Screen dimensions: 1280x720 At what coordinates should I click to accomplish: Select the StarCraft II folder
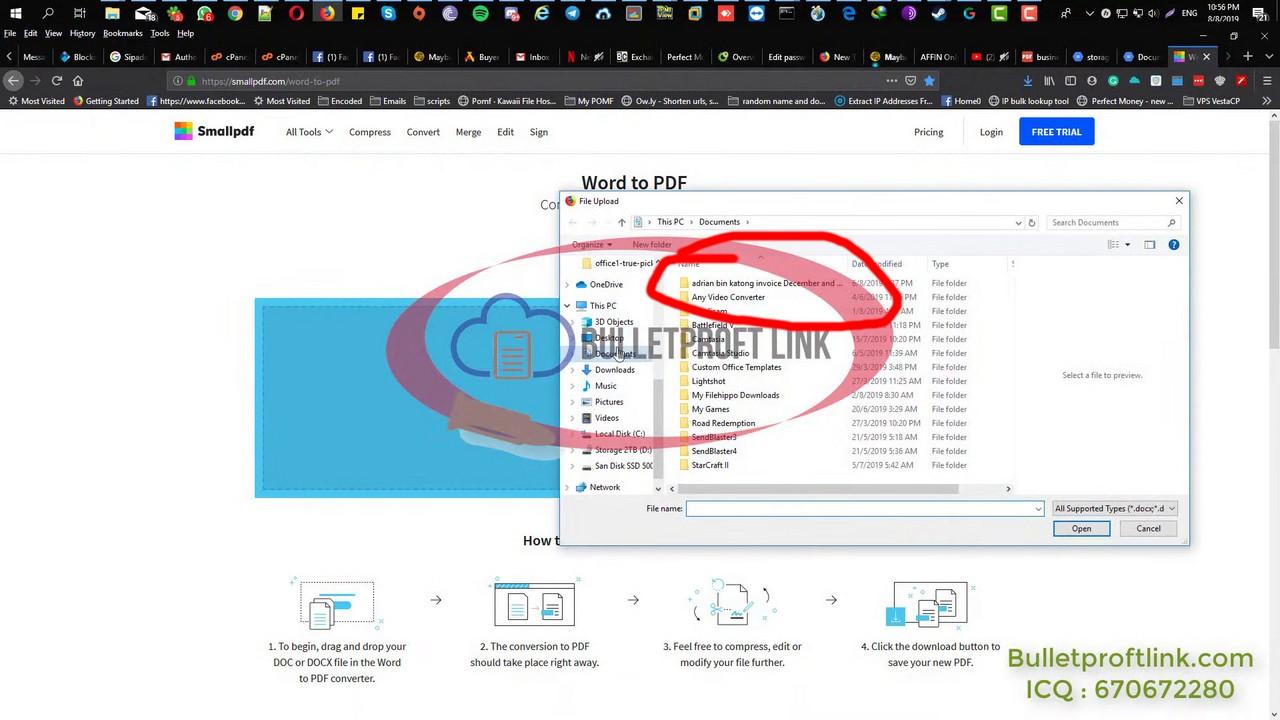pos(710,465)
